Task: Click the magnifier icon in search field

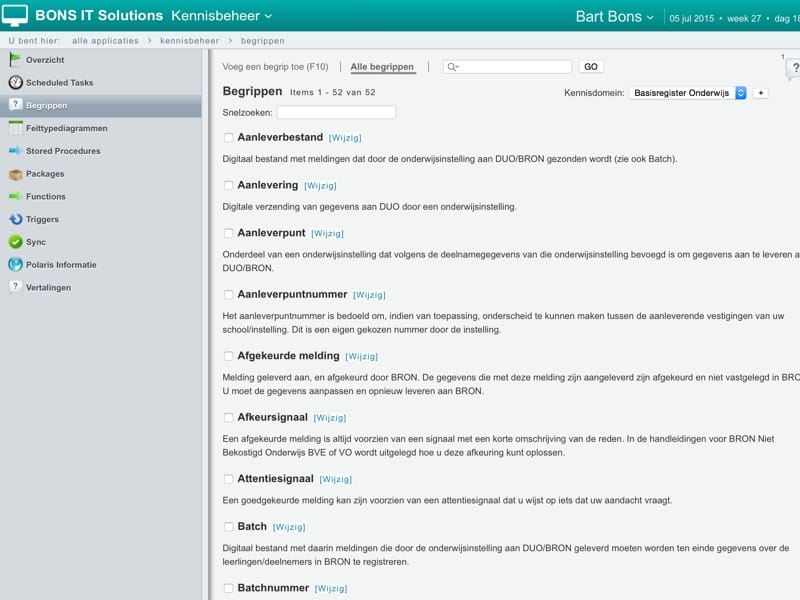Action: (453, 67)
